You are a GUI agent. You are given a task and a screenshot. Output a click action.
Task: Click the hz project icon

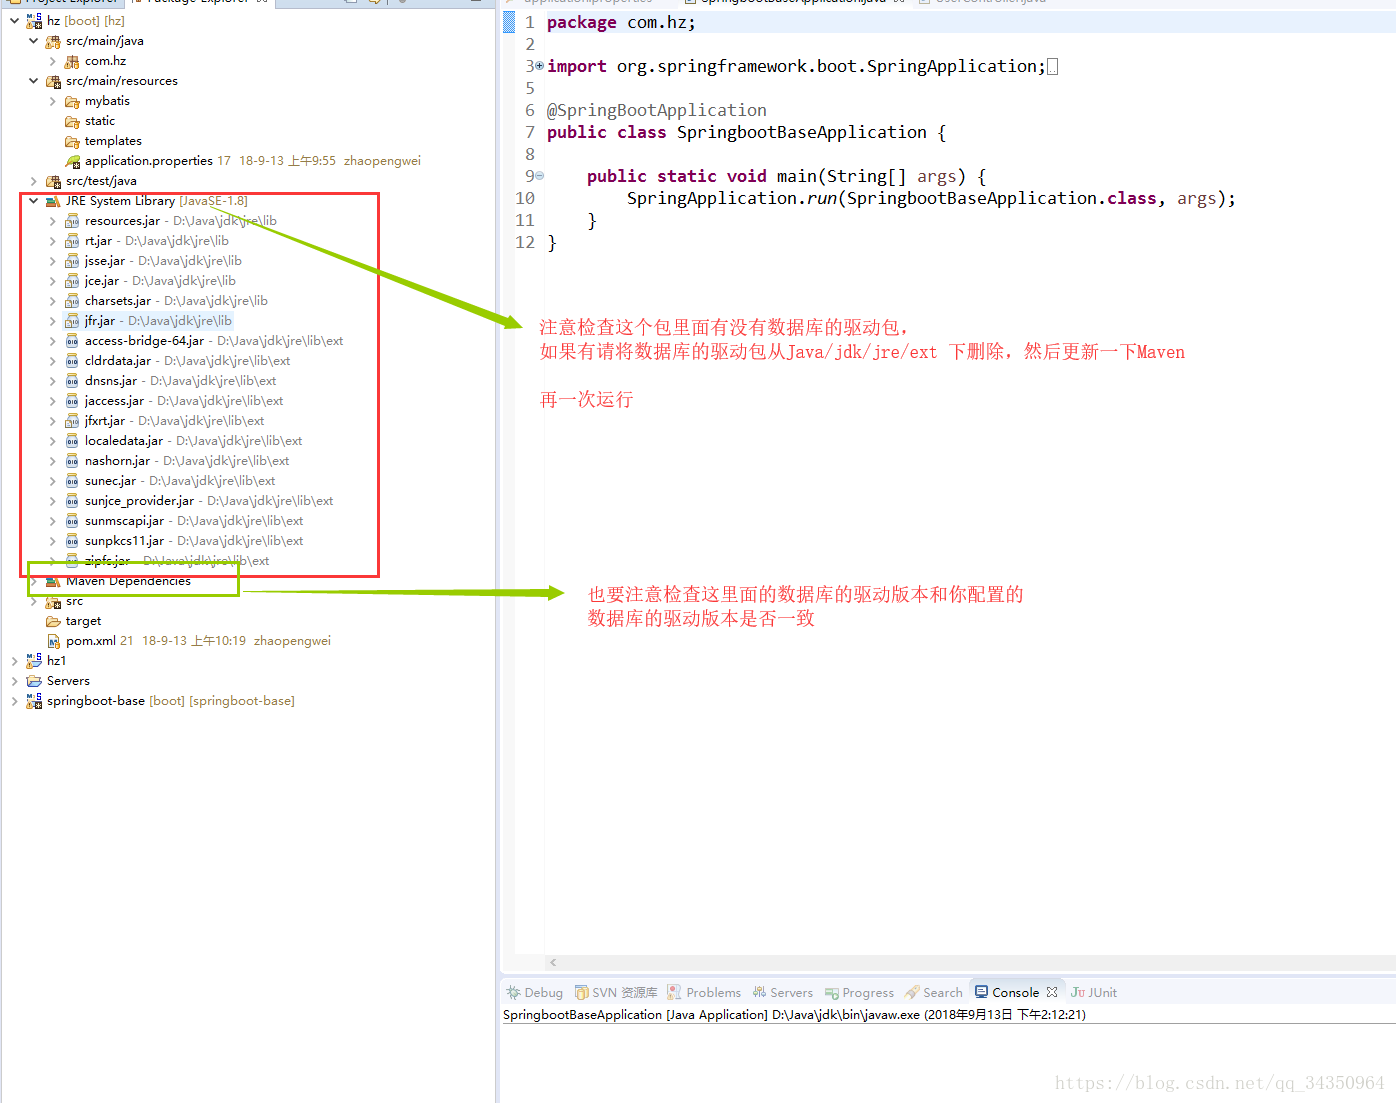tap(34, 21)
